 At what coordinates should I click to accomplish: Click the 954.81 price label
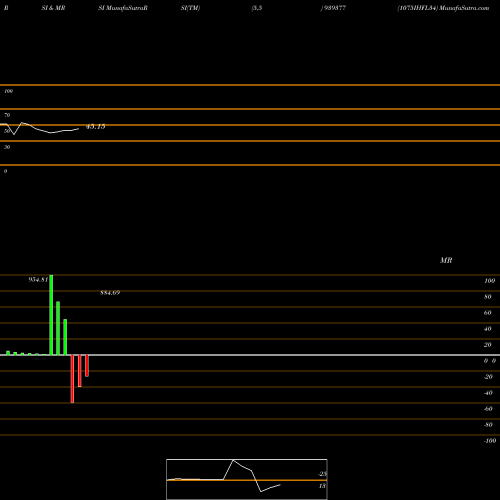coord(38,280)
